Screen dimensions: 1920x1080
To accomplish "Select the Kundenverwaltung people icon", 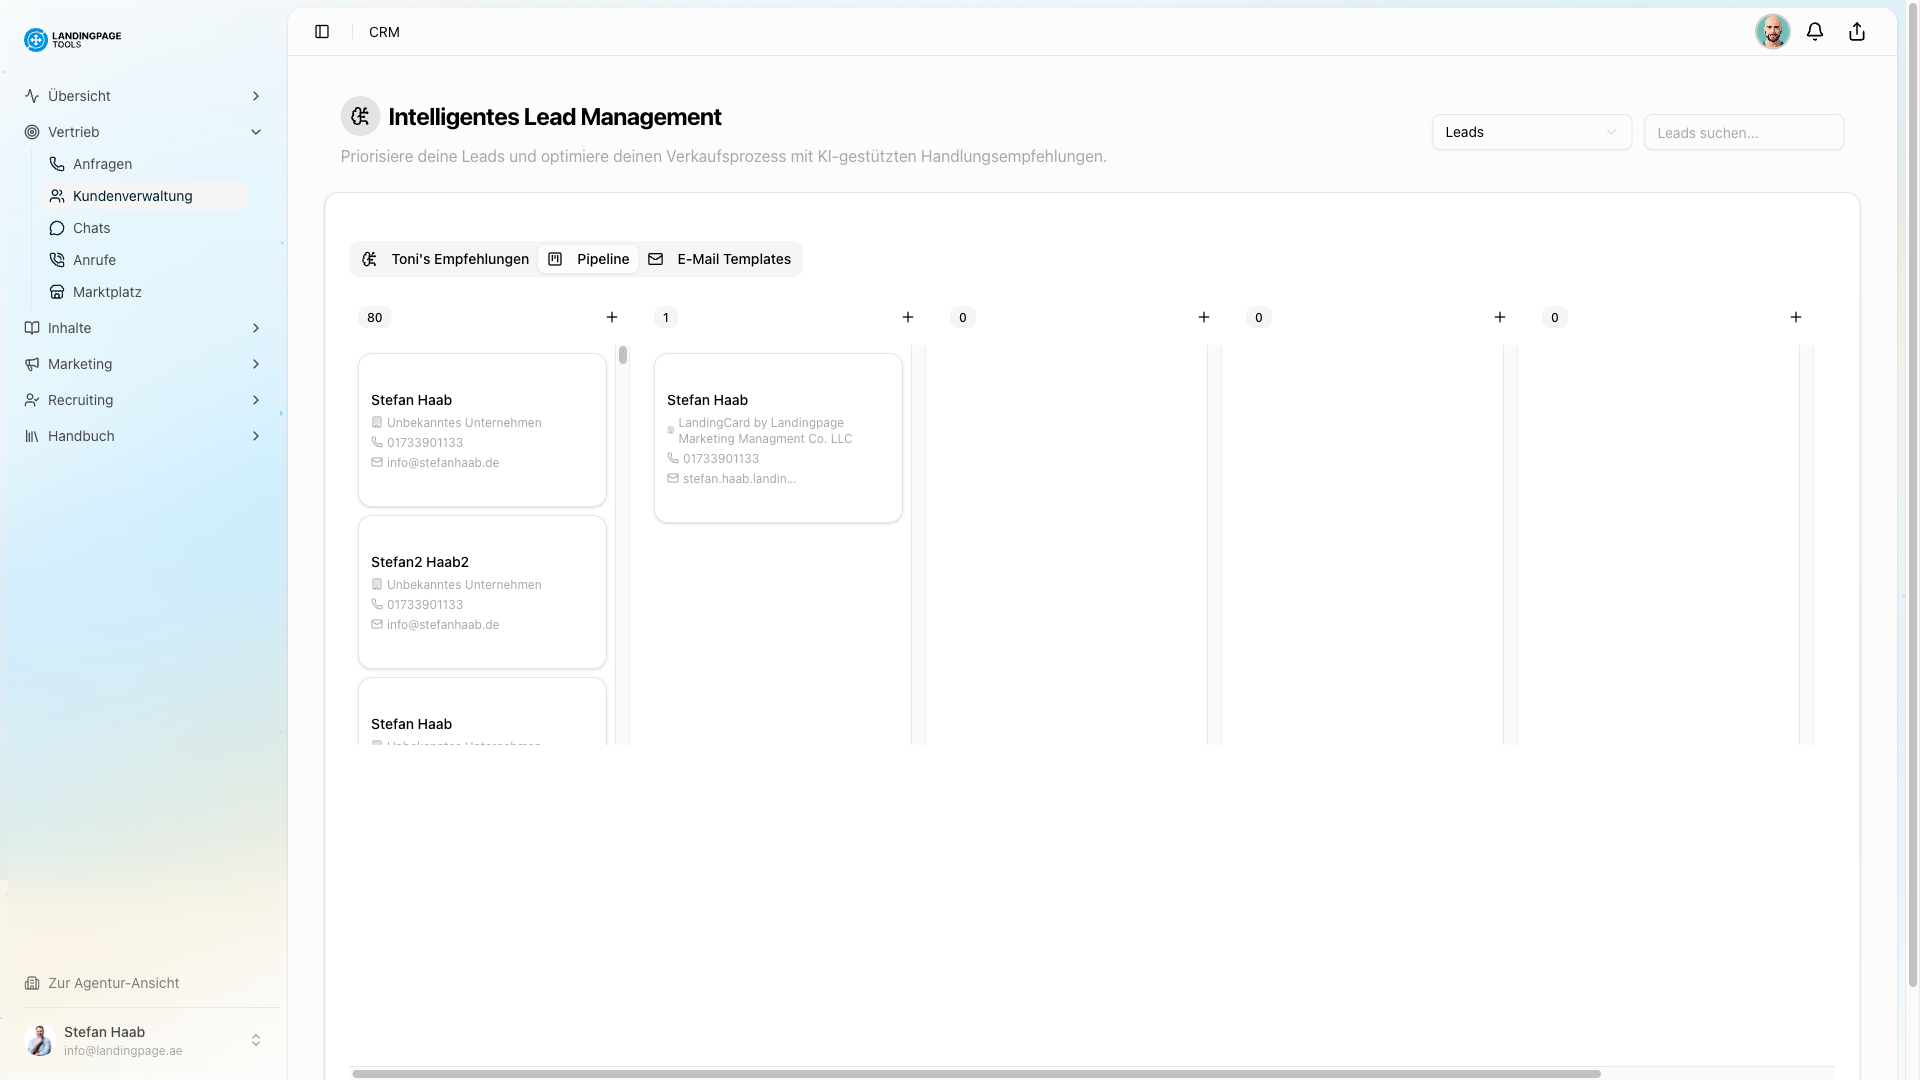I will [58, 196].
